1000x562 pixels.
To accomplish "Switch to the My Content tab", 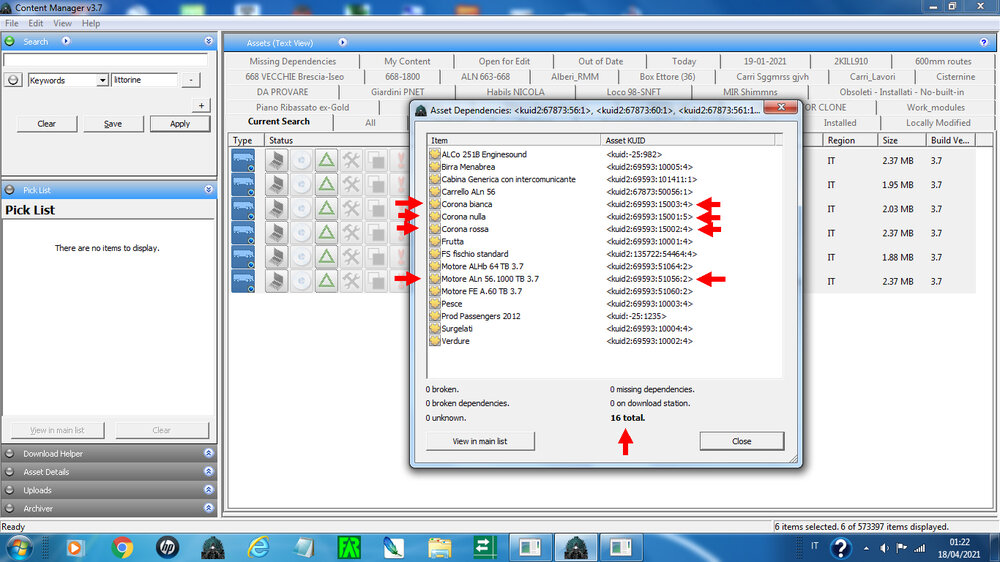I will coord(407,61).
